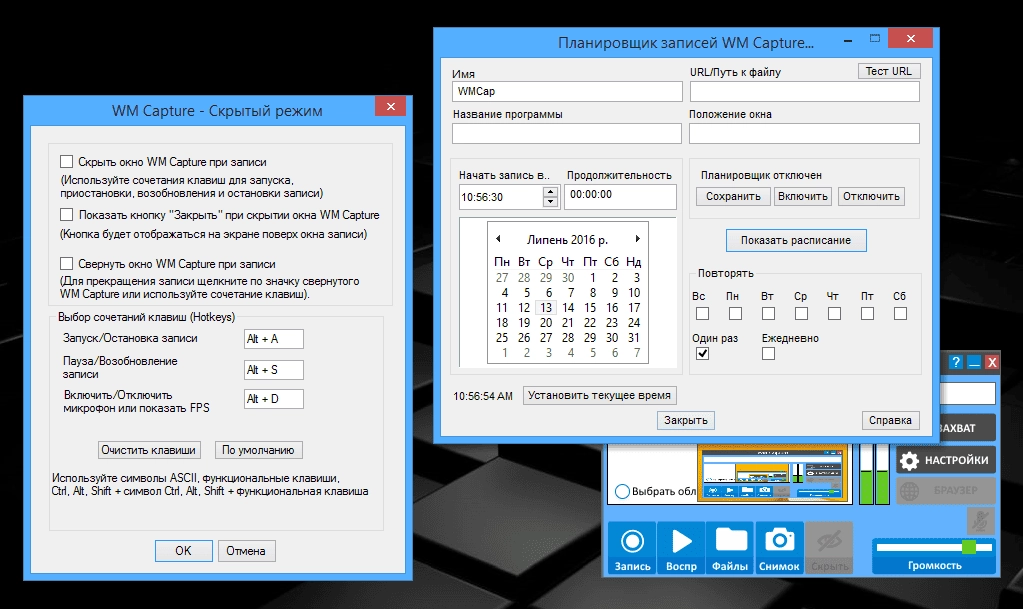Tick the Ср repeat checkbox

click(x=801, y=314)
